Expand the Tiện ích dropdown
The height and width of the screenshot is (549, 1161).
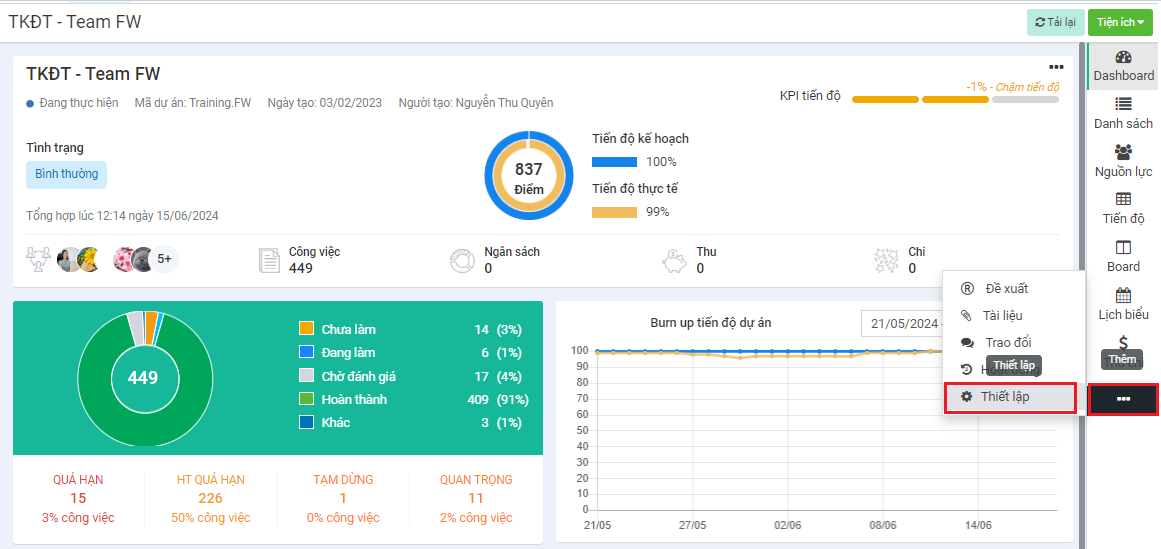1119,22
